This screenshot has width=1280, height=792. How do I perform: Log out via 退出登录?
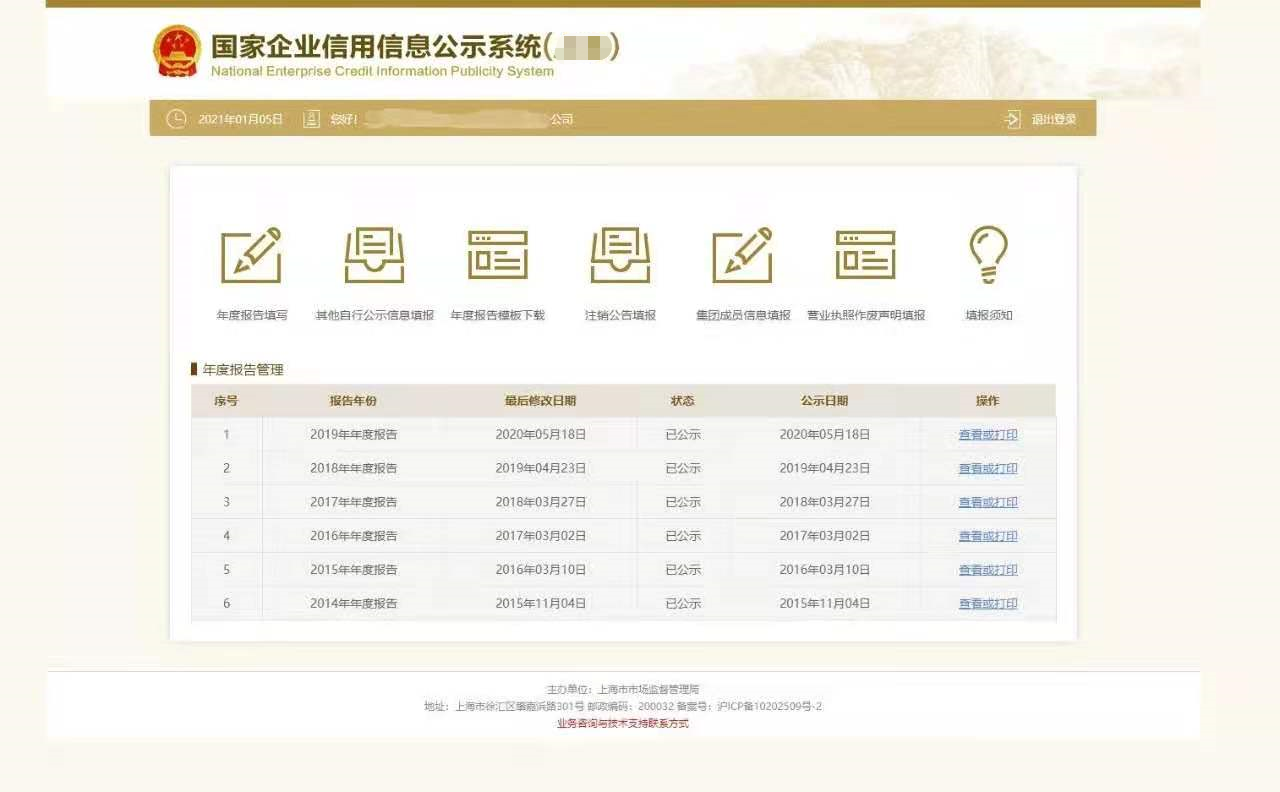pyautogui.click(x=1054, y=119)
